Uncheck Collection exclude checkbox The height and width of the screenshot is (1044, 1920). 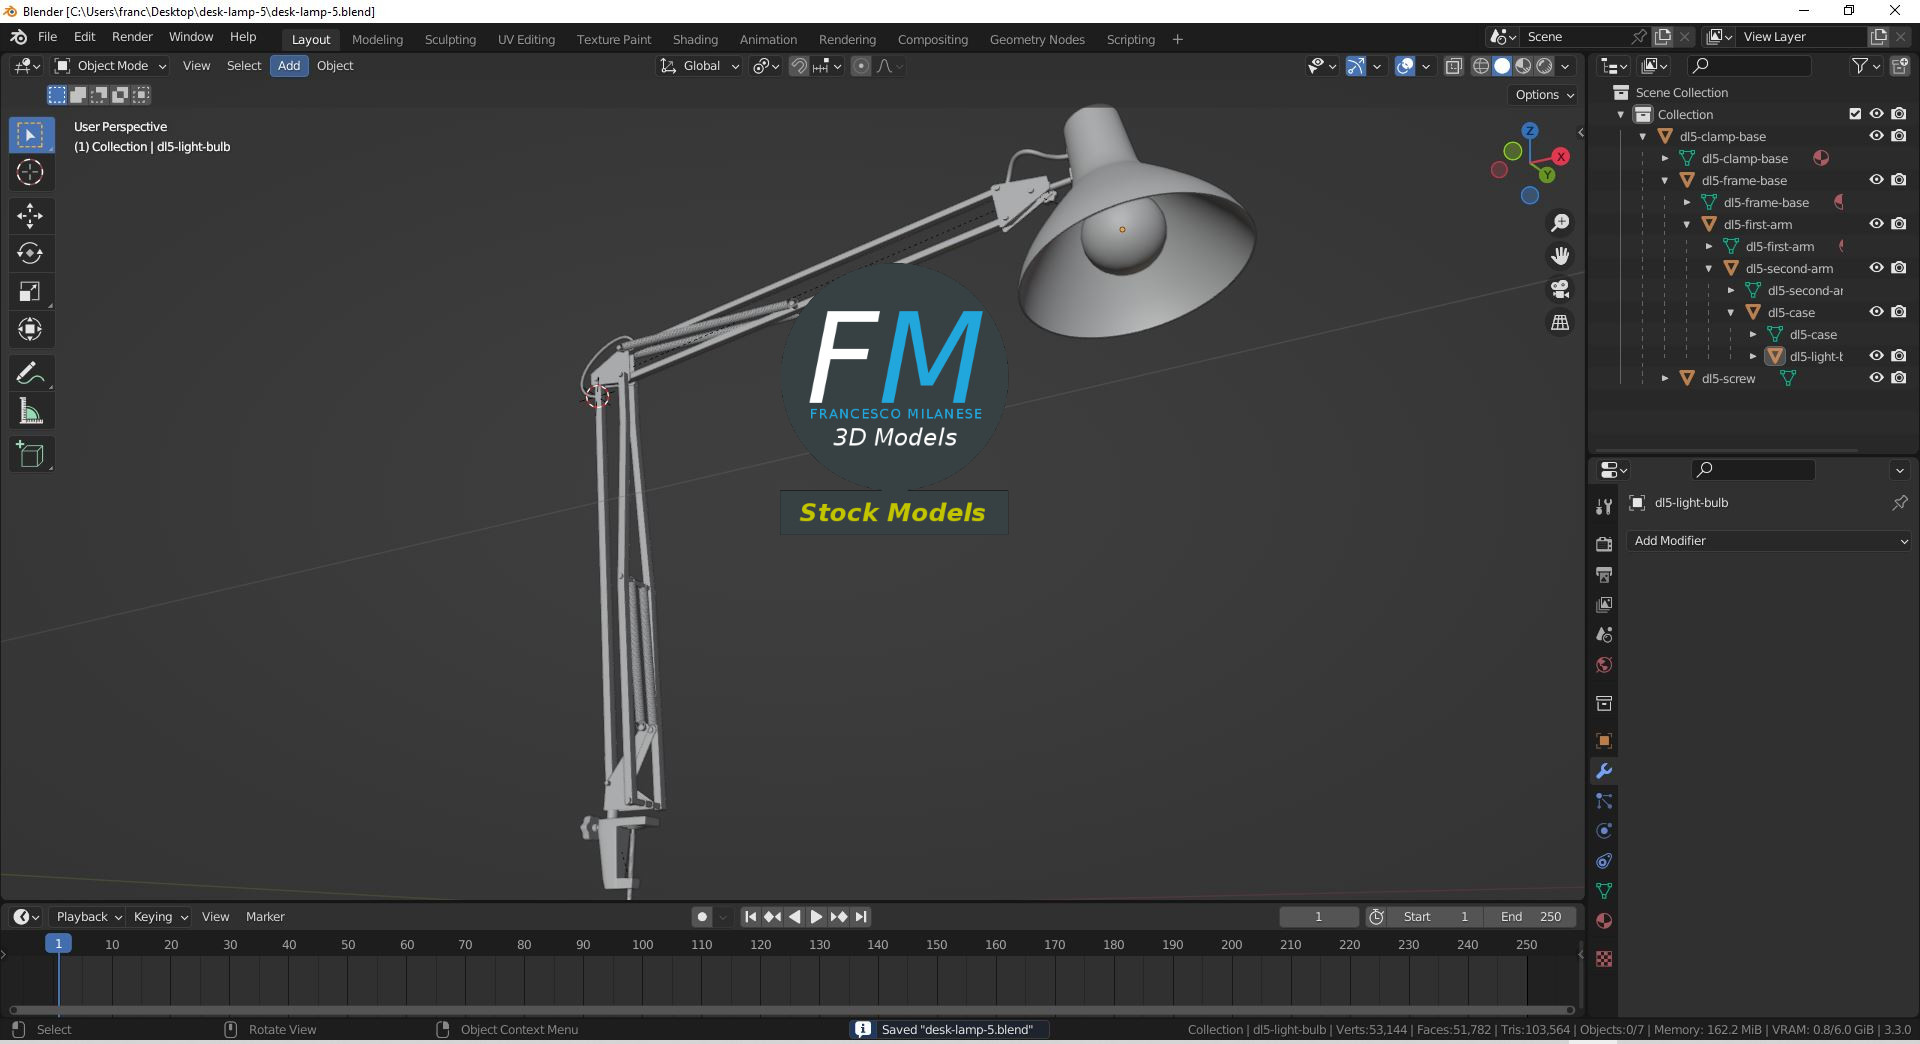click(1855, 114)
